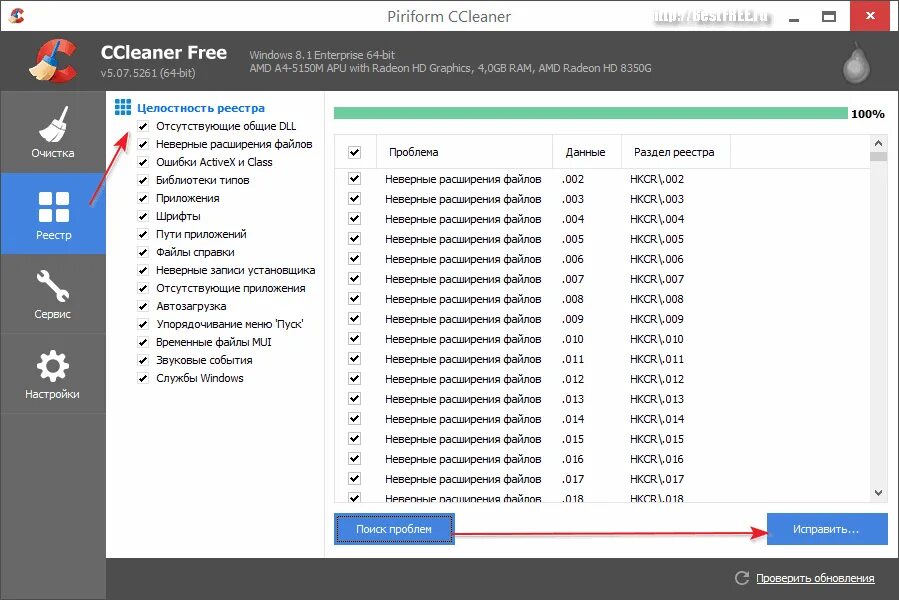
Task: Select the problem text in the .009 row
Action: pos(463,319)
